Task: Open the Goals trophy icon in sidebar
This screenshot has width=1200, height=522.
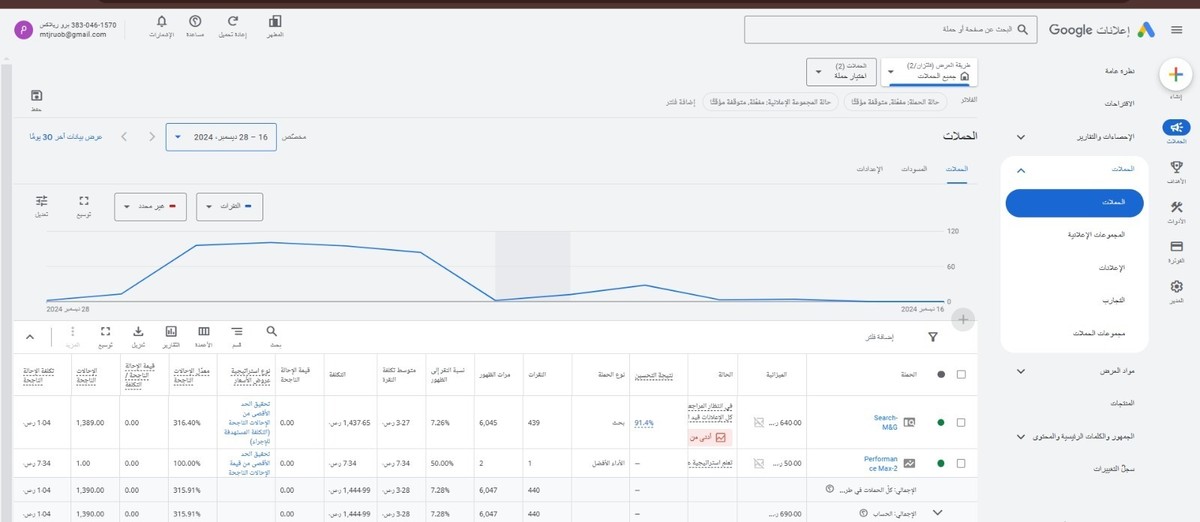Action: [x=1176, y=168]
